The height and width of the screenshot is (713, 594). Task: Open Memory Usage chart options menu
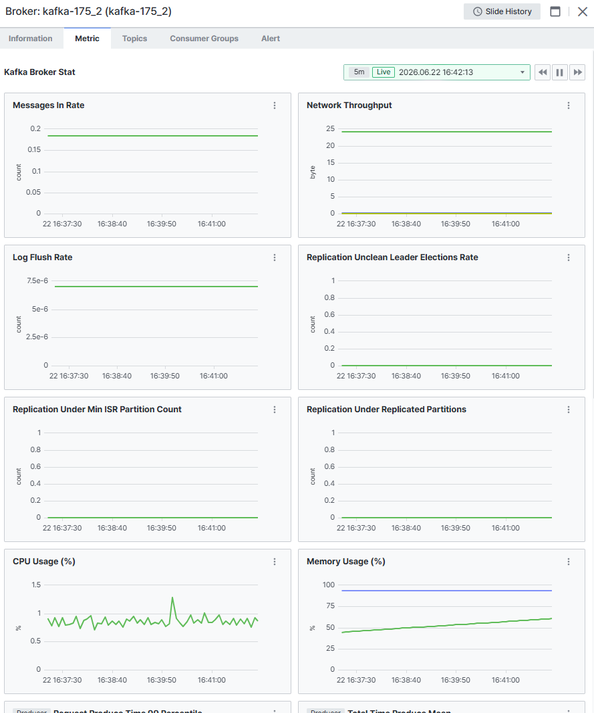pos(568,562)
